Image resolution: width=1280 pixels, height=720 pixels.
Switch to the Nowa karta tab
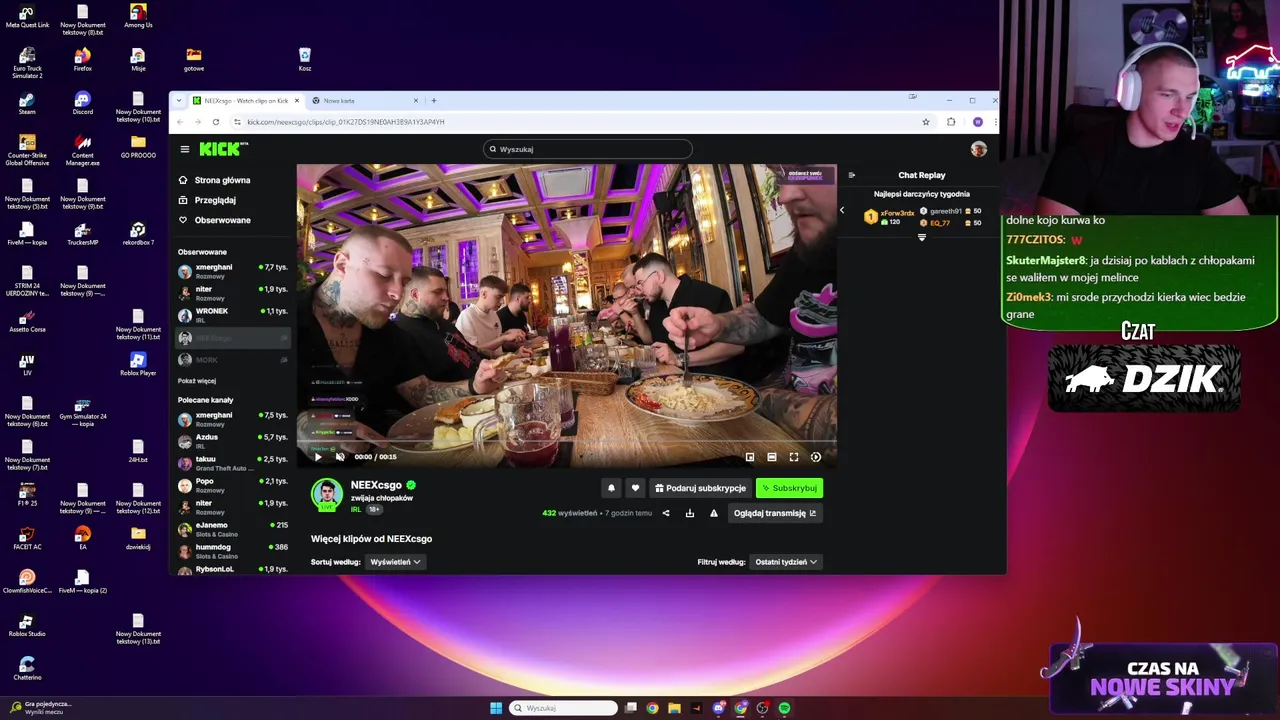(x=364, y=100)
